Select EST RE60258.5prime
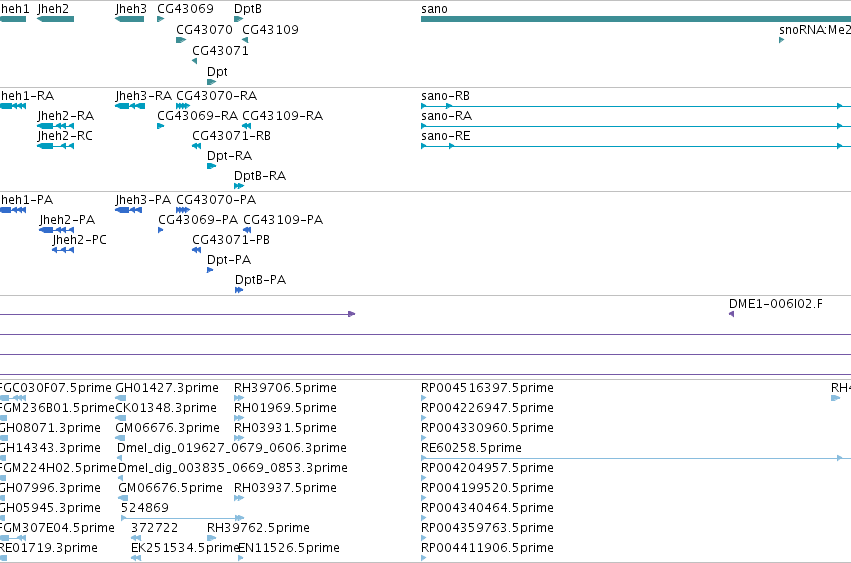 471,448
